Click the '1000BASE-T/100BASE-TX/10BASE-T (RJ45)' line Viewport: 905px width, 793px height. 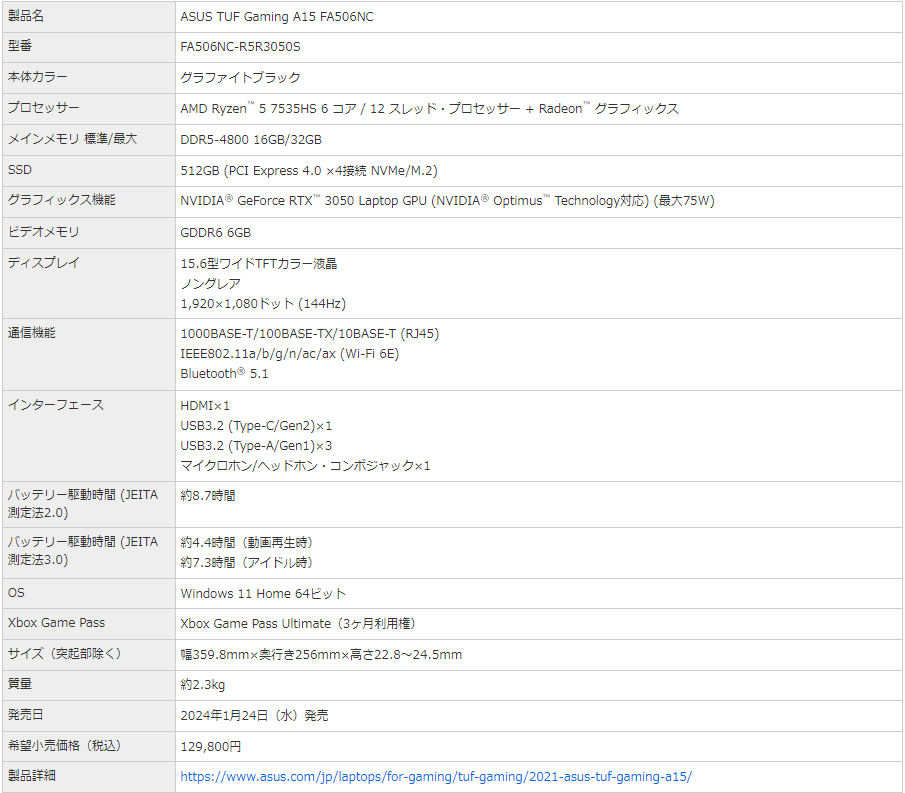coord(309,334)
